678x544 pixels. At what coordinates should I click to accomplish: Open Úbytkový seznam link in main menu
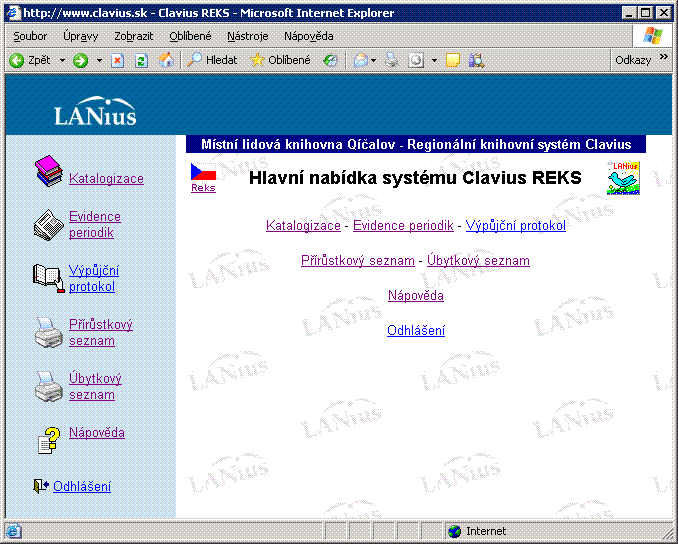click(x=478, y=260)
